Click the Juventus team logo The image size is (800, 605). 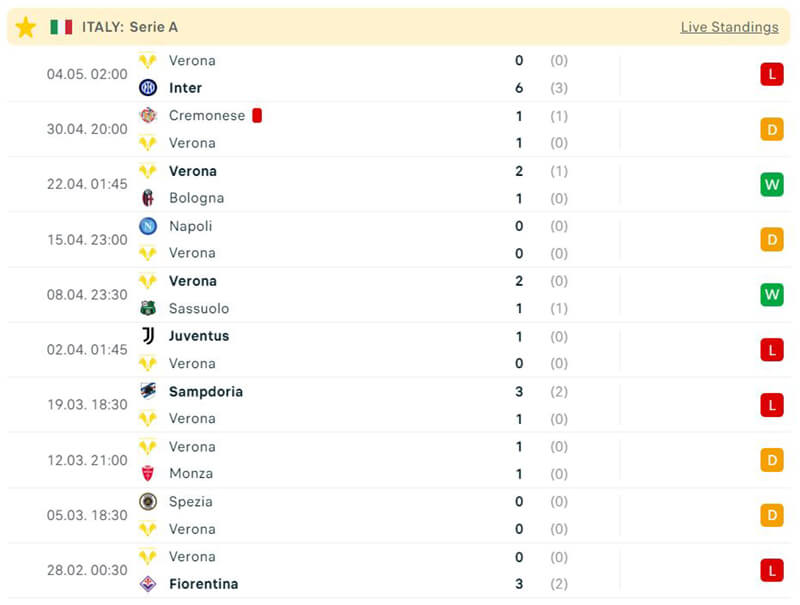148,336
